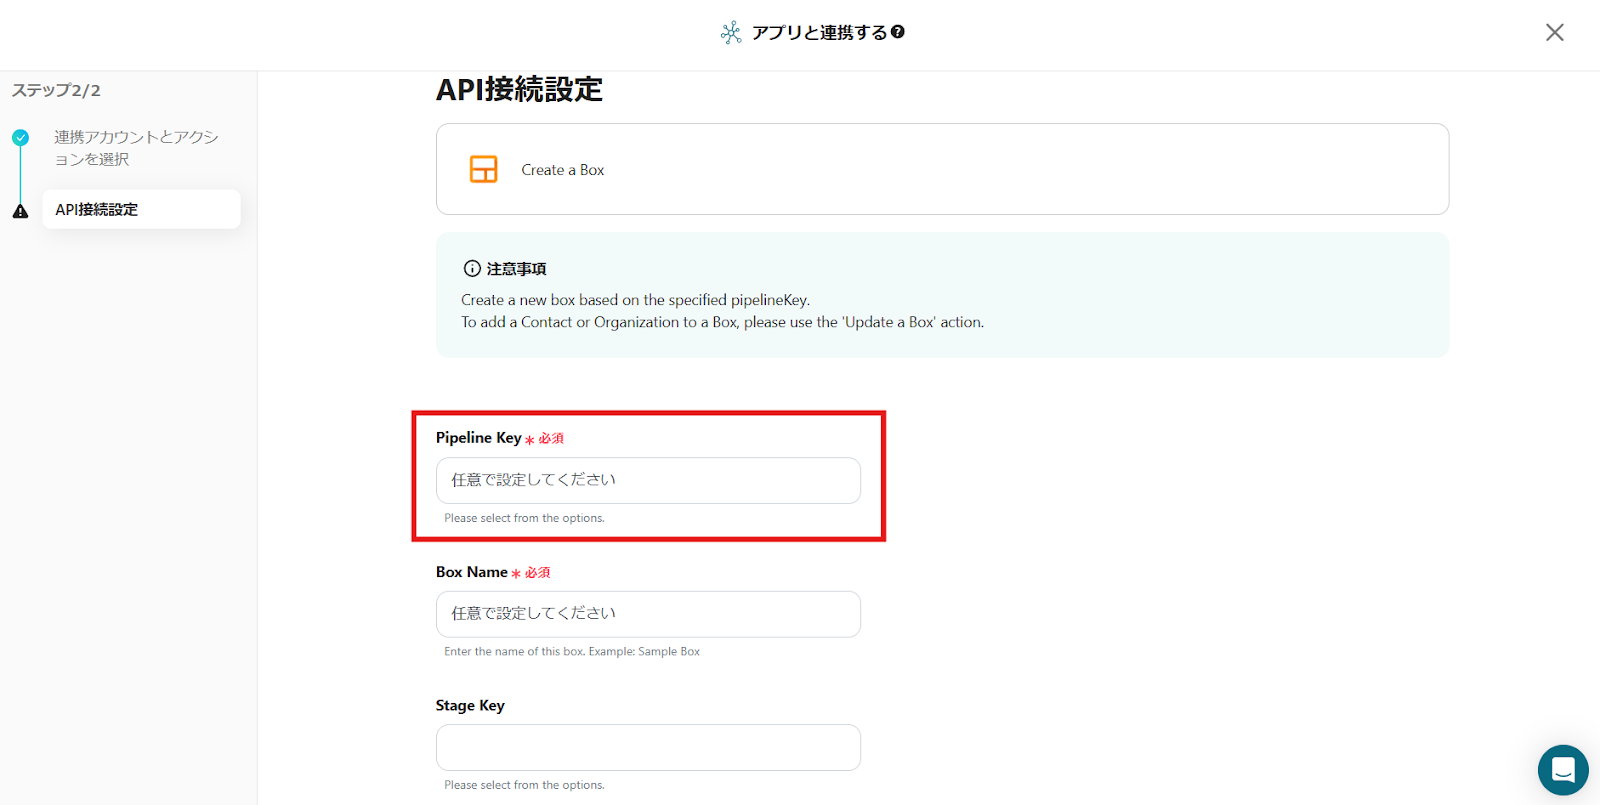The width and height of the screenshot is (1600, 805).
Task: Click into the Pipeline Key input field
Action: coord(648,480)
